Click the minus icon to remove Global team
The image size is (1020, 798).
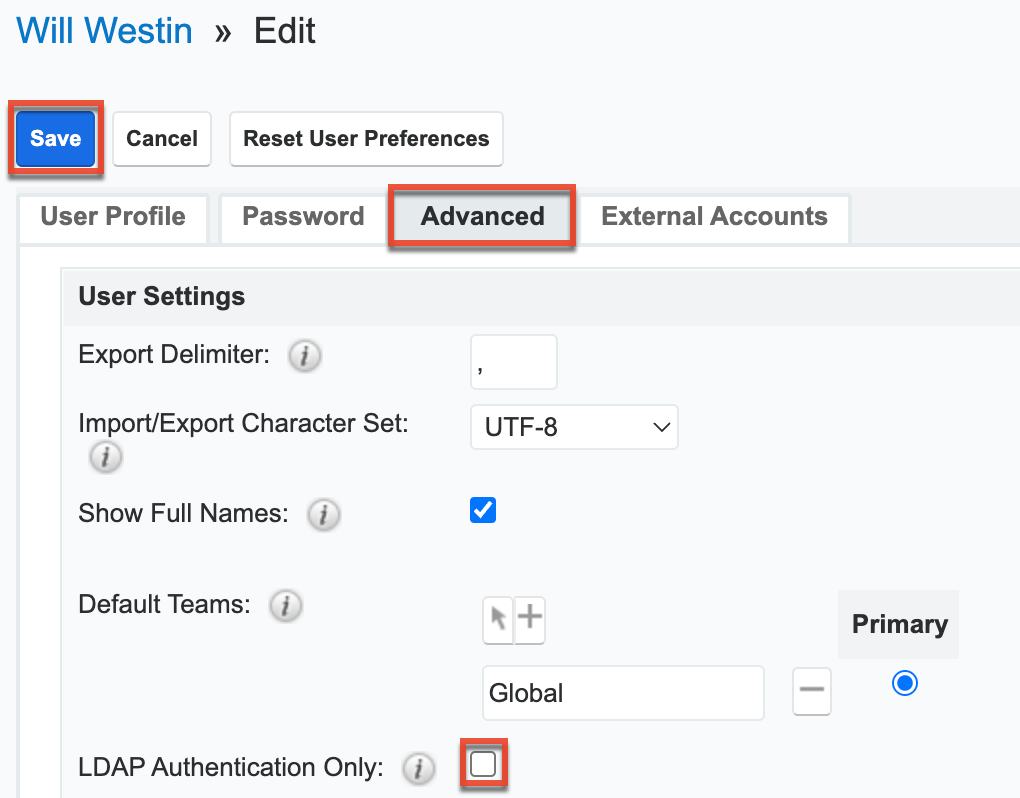tap(811, 691)
